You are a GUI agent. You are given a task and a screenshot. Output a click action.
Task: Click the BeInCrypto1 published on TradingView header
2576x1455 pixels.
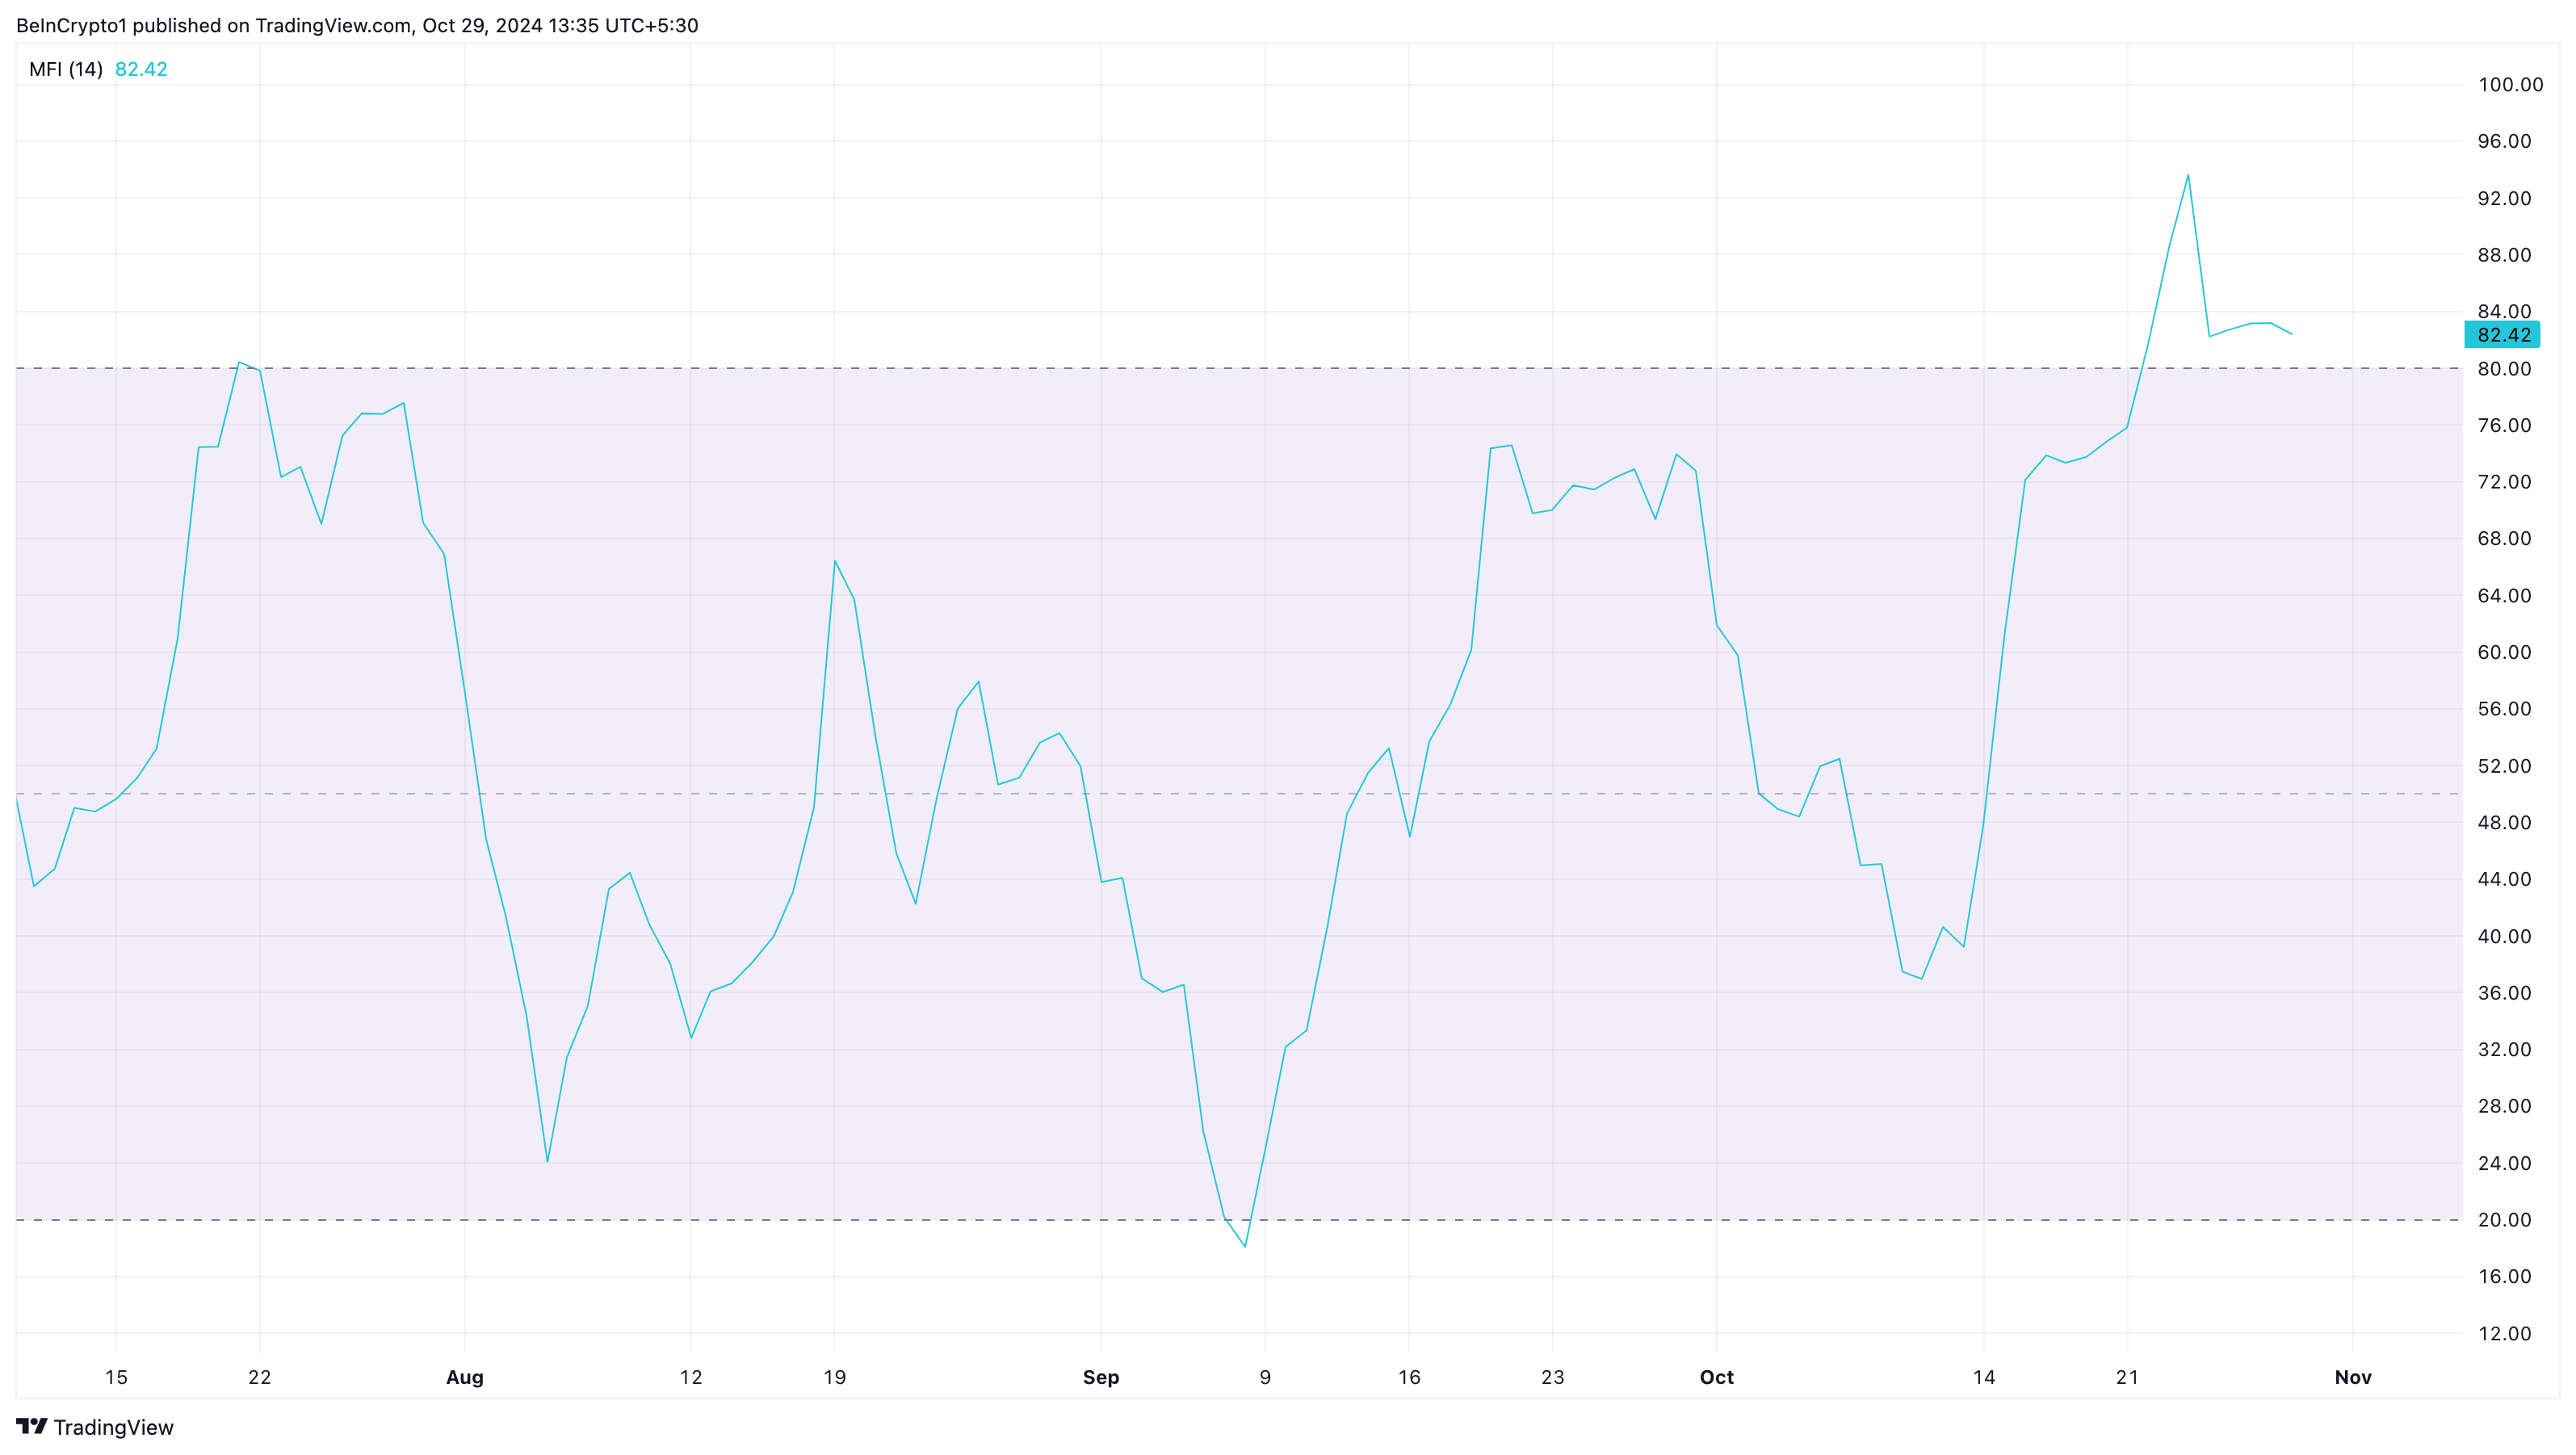(357, 25)
